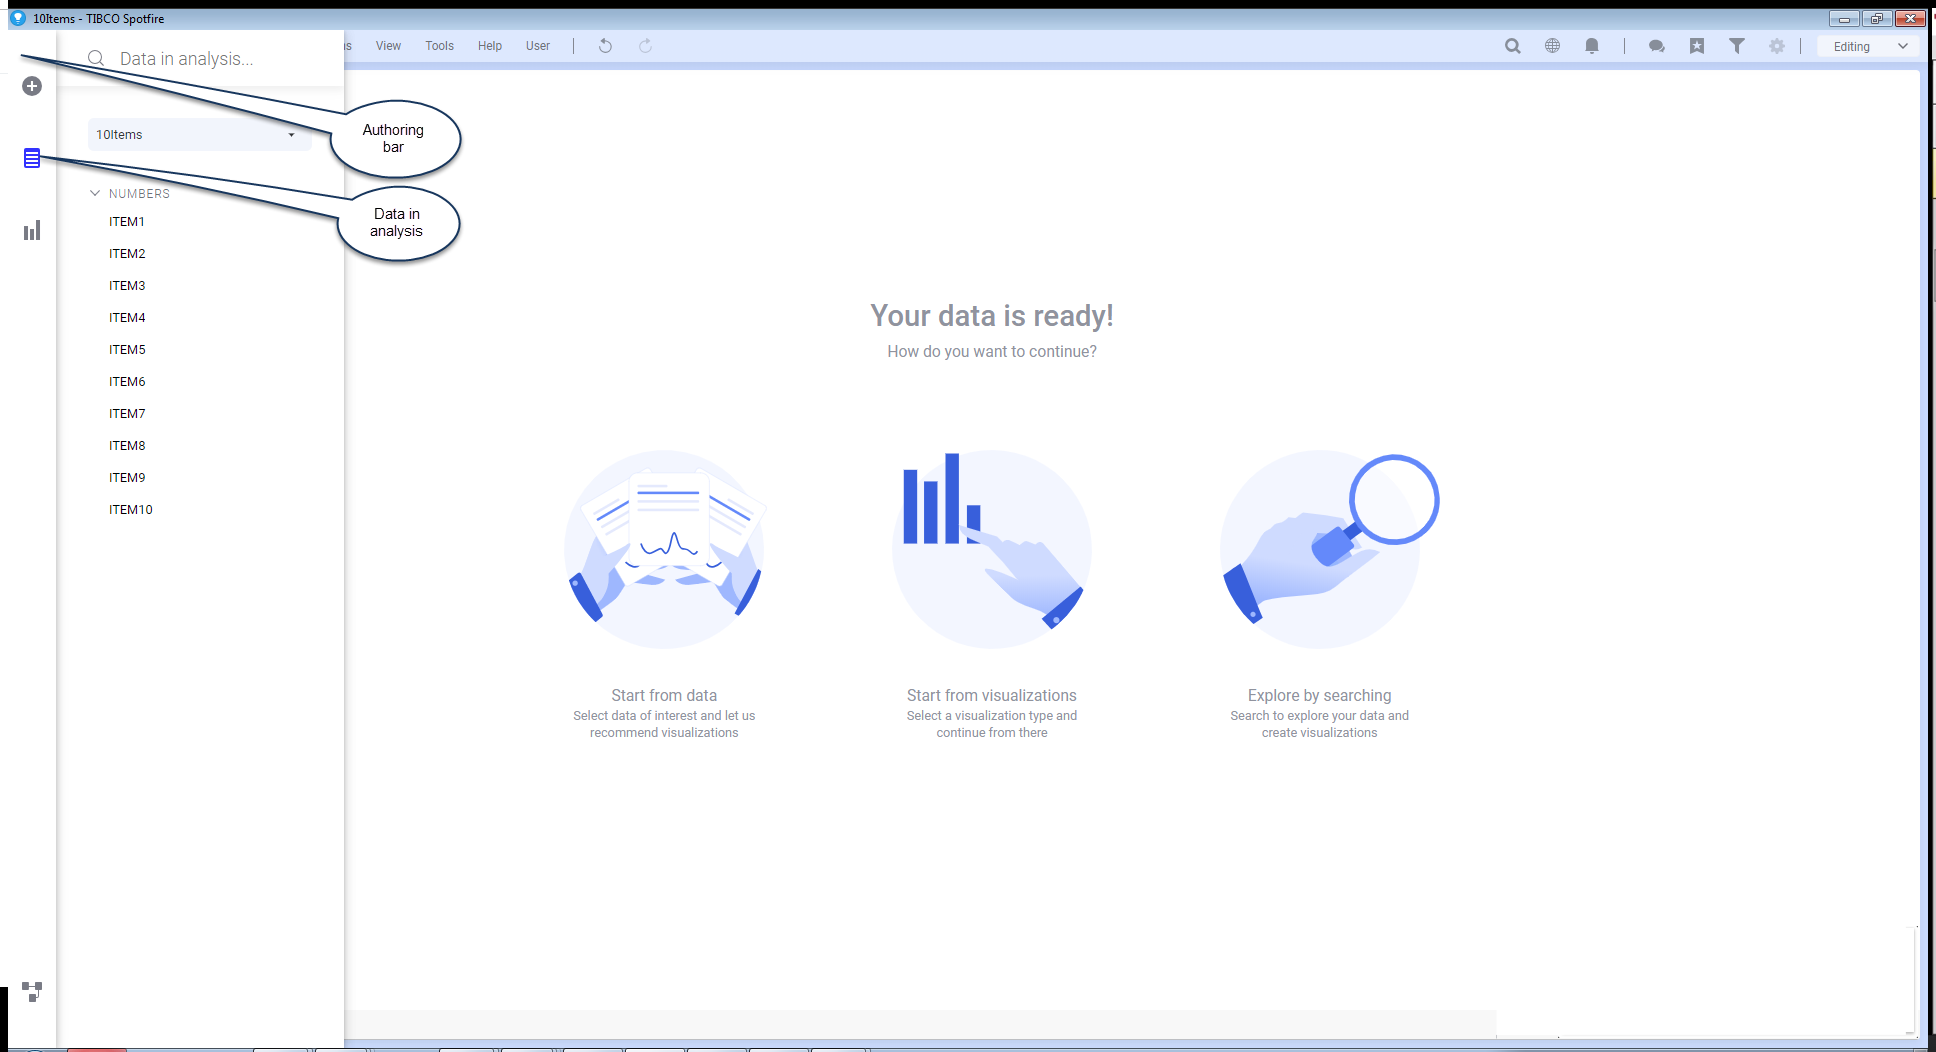1936x1052 pixels.
Task: Open the Help menu
Action: point(490,46)
